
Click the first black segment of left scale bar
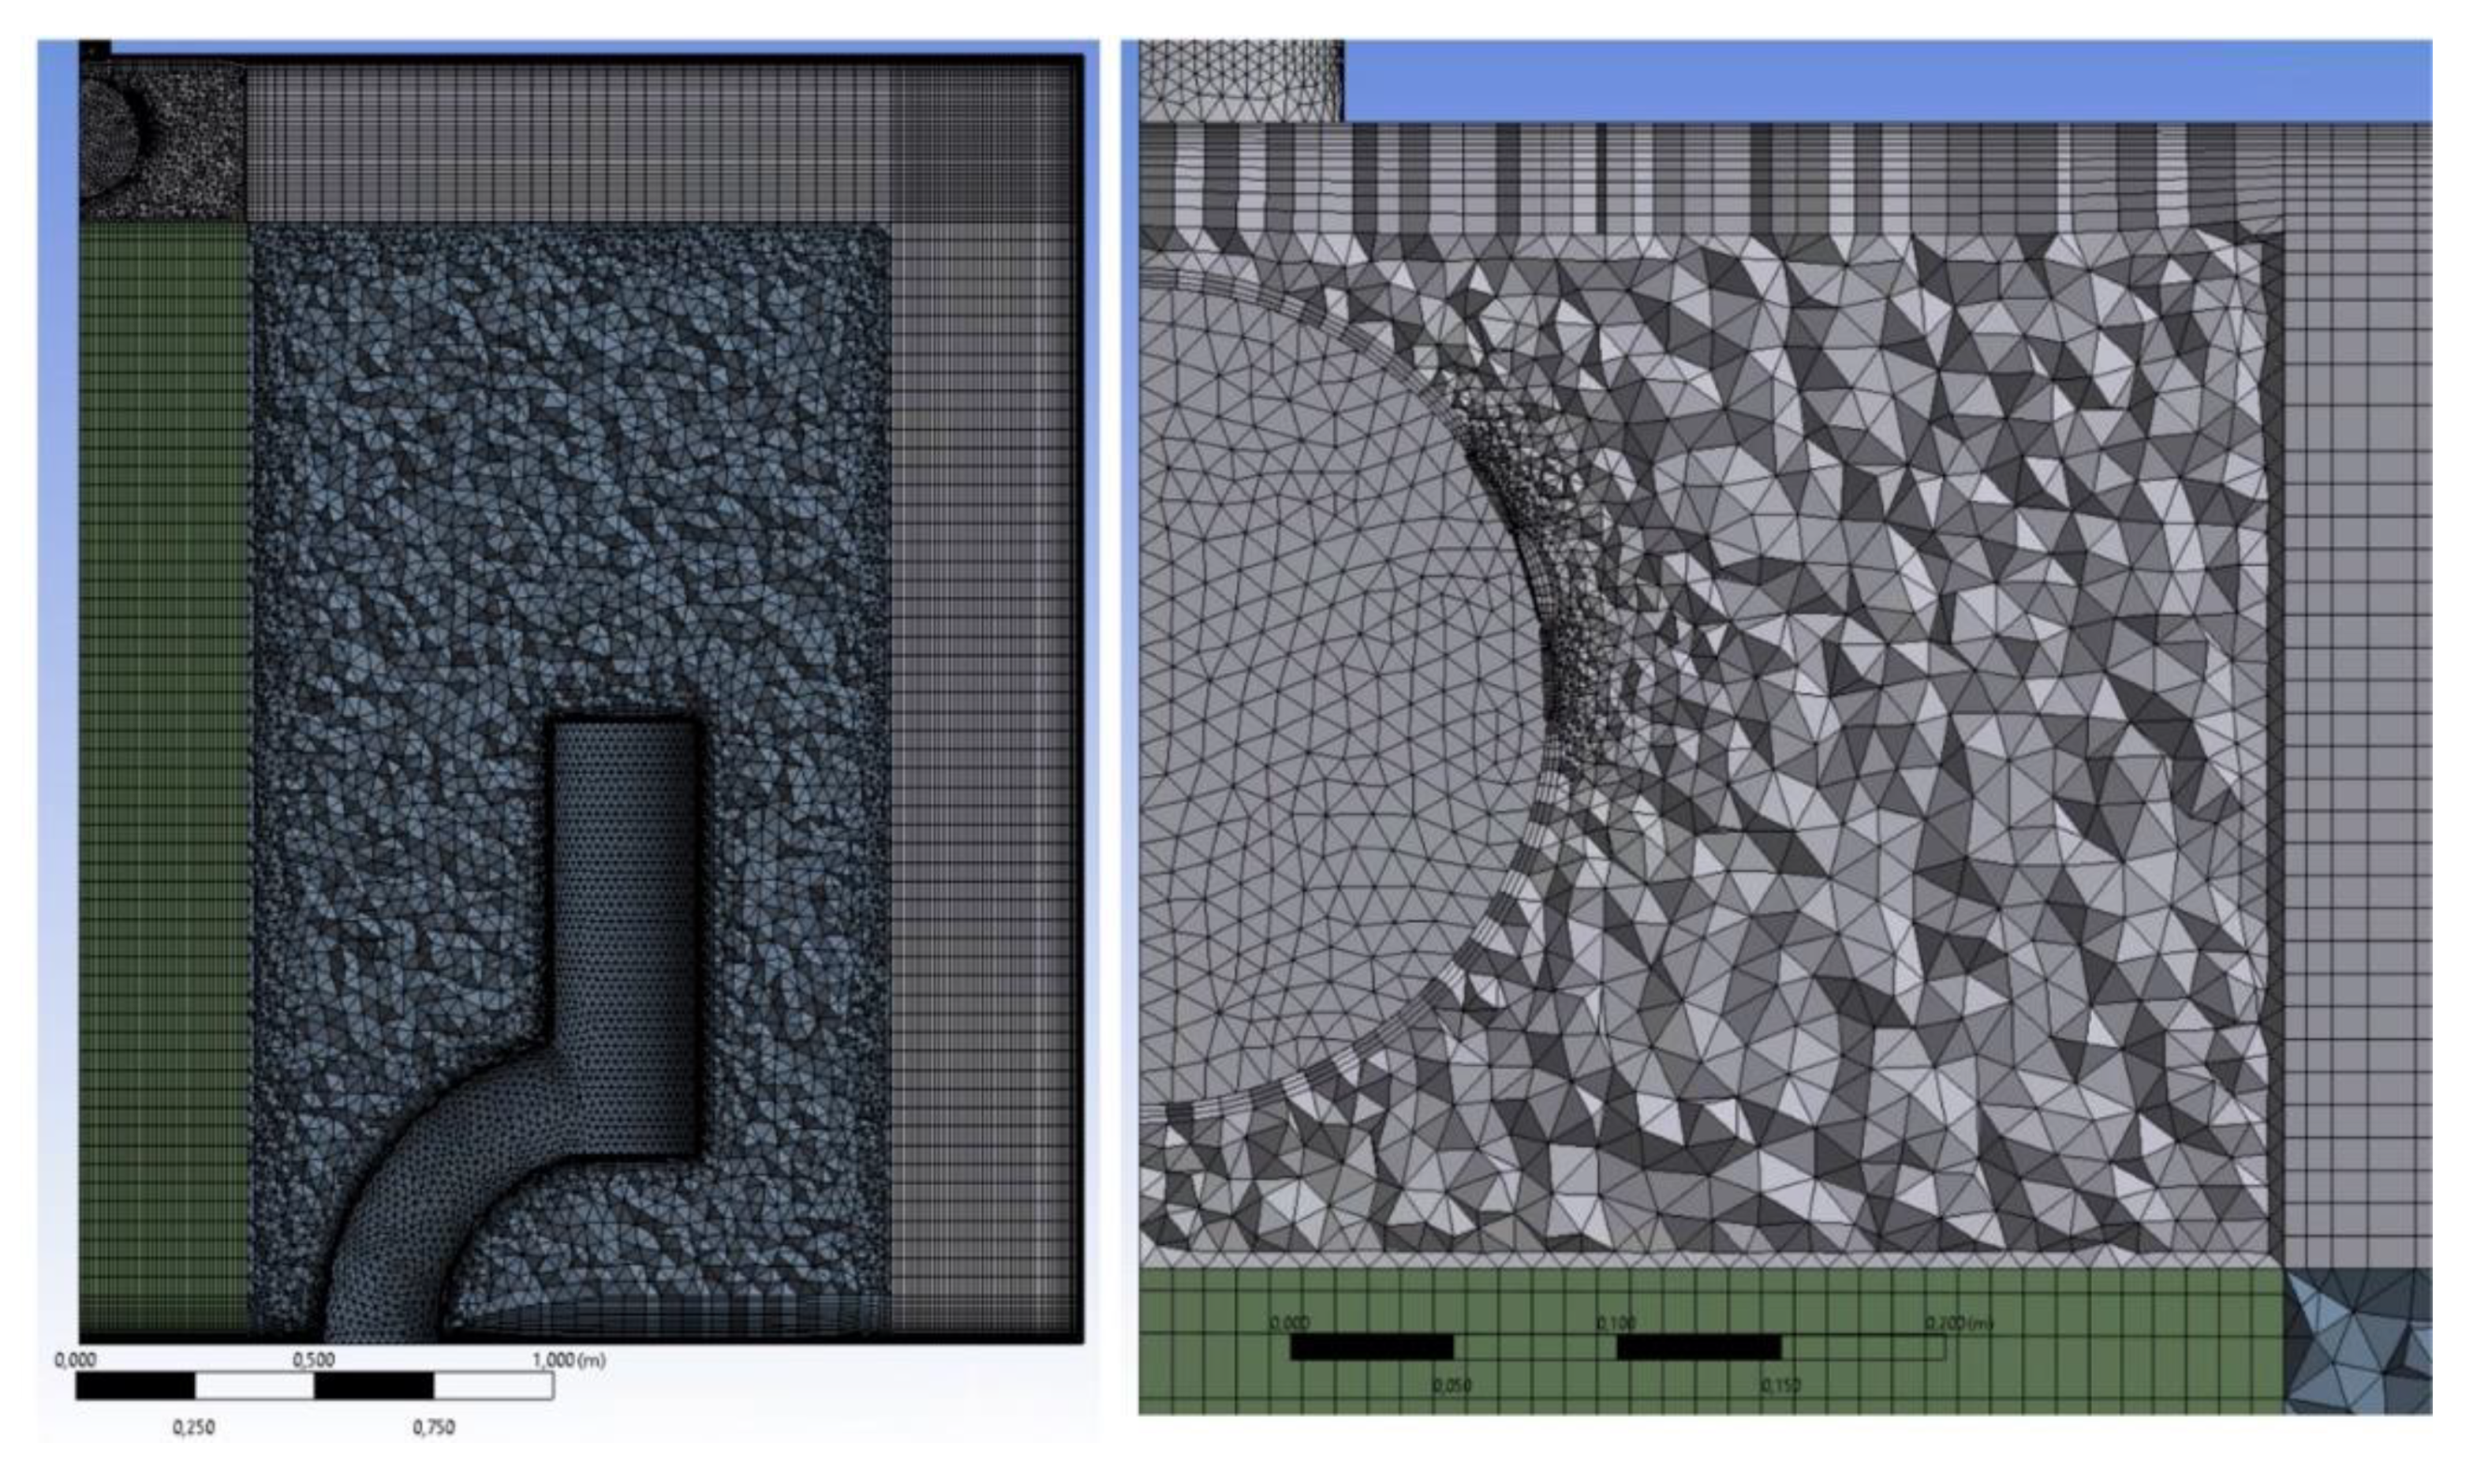point(135,1386)
